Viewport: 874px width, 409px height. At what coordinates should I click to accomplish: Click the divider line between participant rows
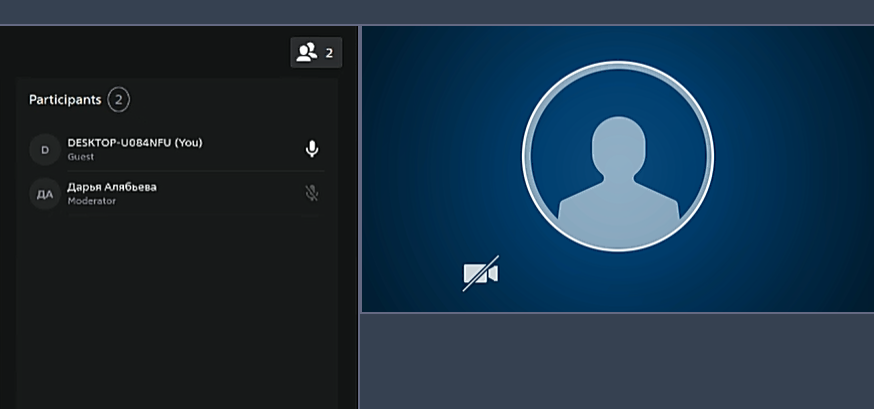click(176, 171)
